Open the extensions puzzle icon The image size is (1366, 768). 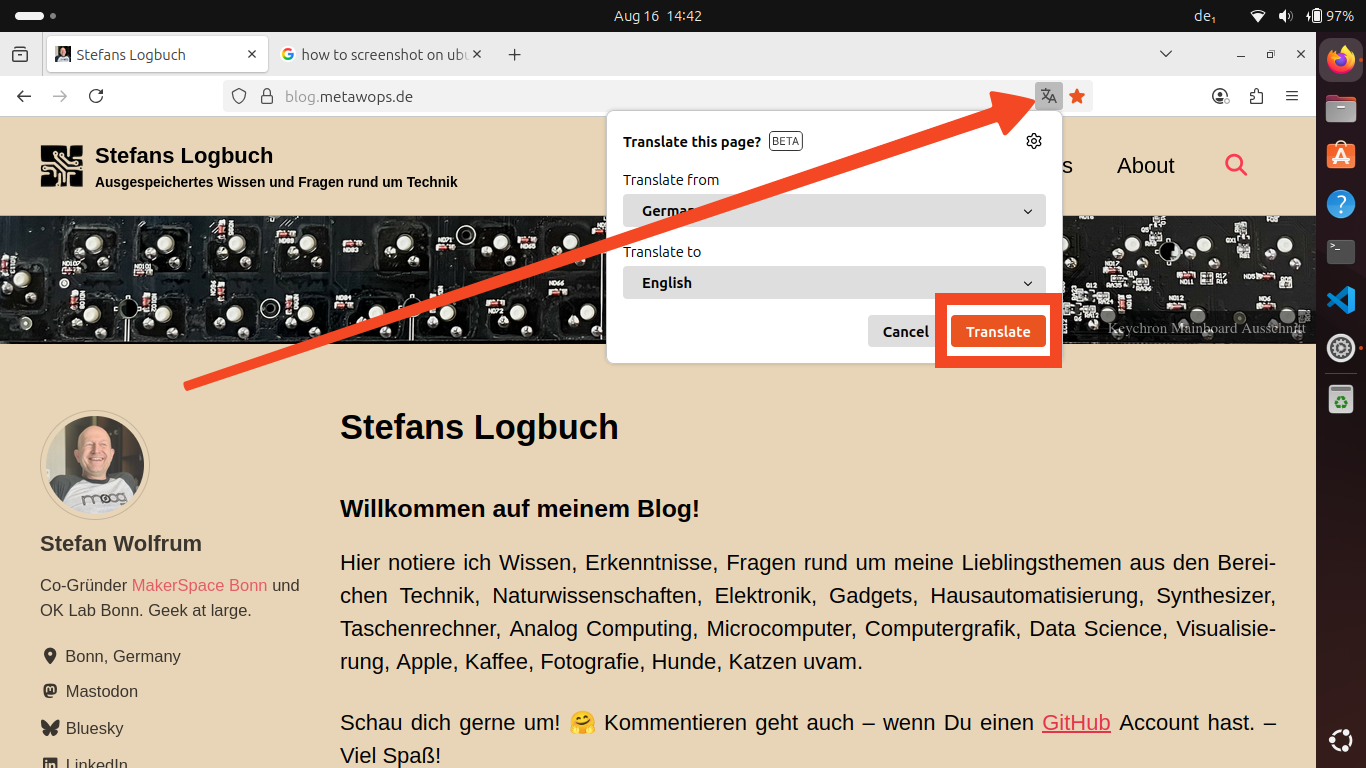1256,96
